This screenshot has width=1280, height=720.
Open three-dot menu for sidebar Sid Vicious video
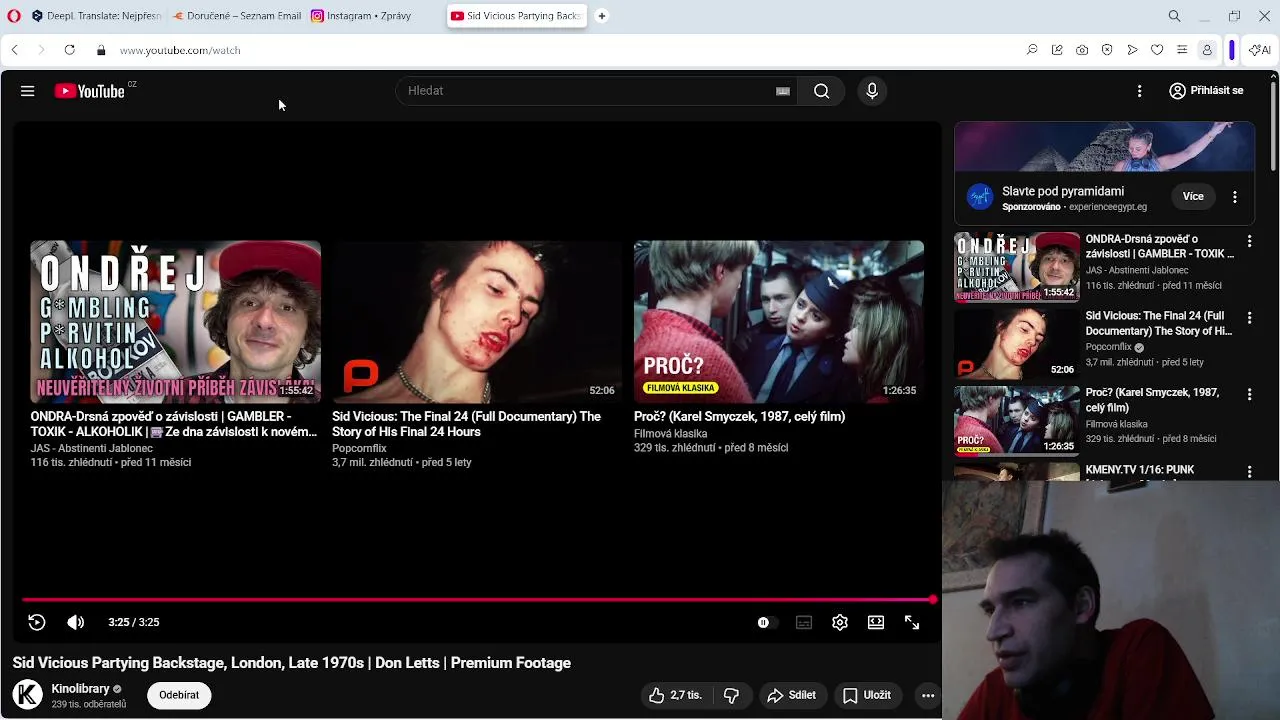1249,318
